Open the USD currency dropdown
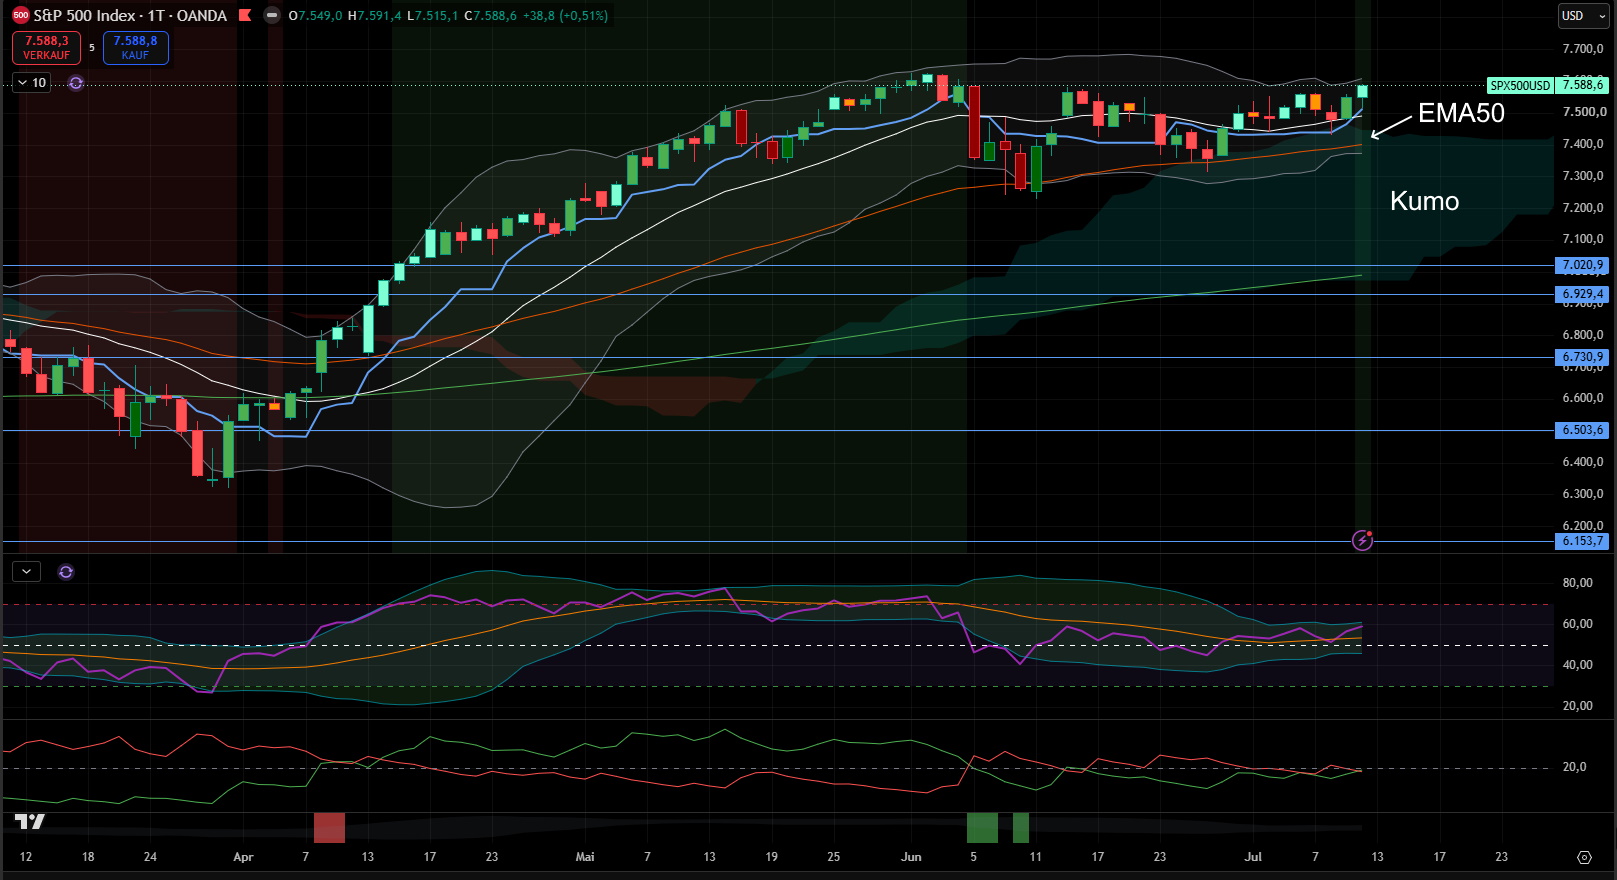Viewport: 1617px width, 880px height. click(1583, 16)
